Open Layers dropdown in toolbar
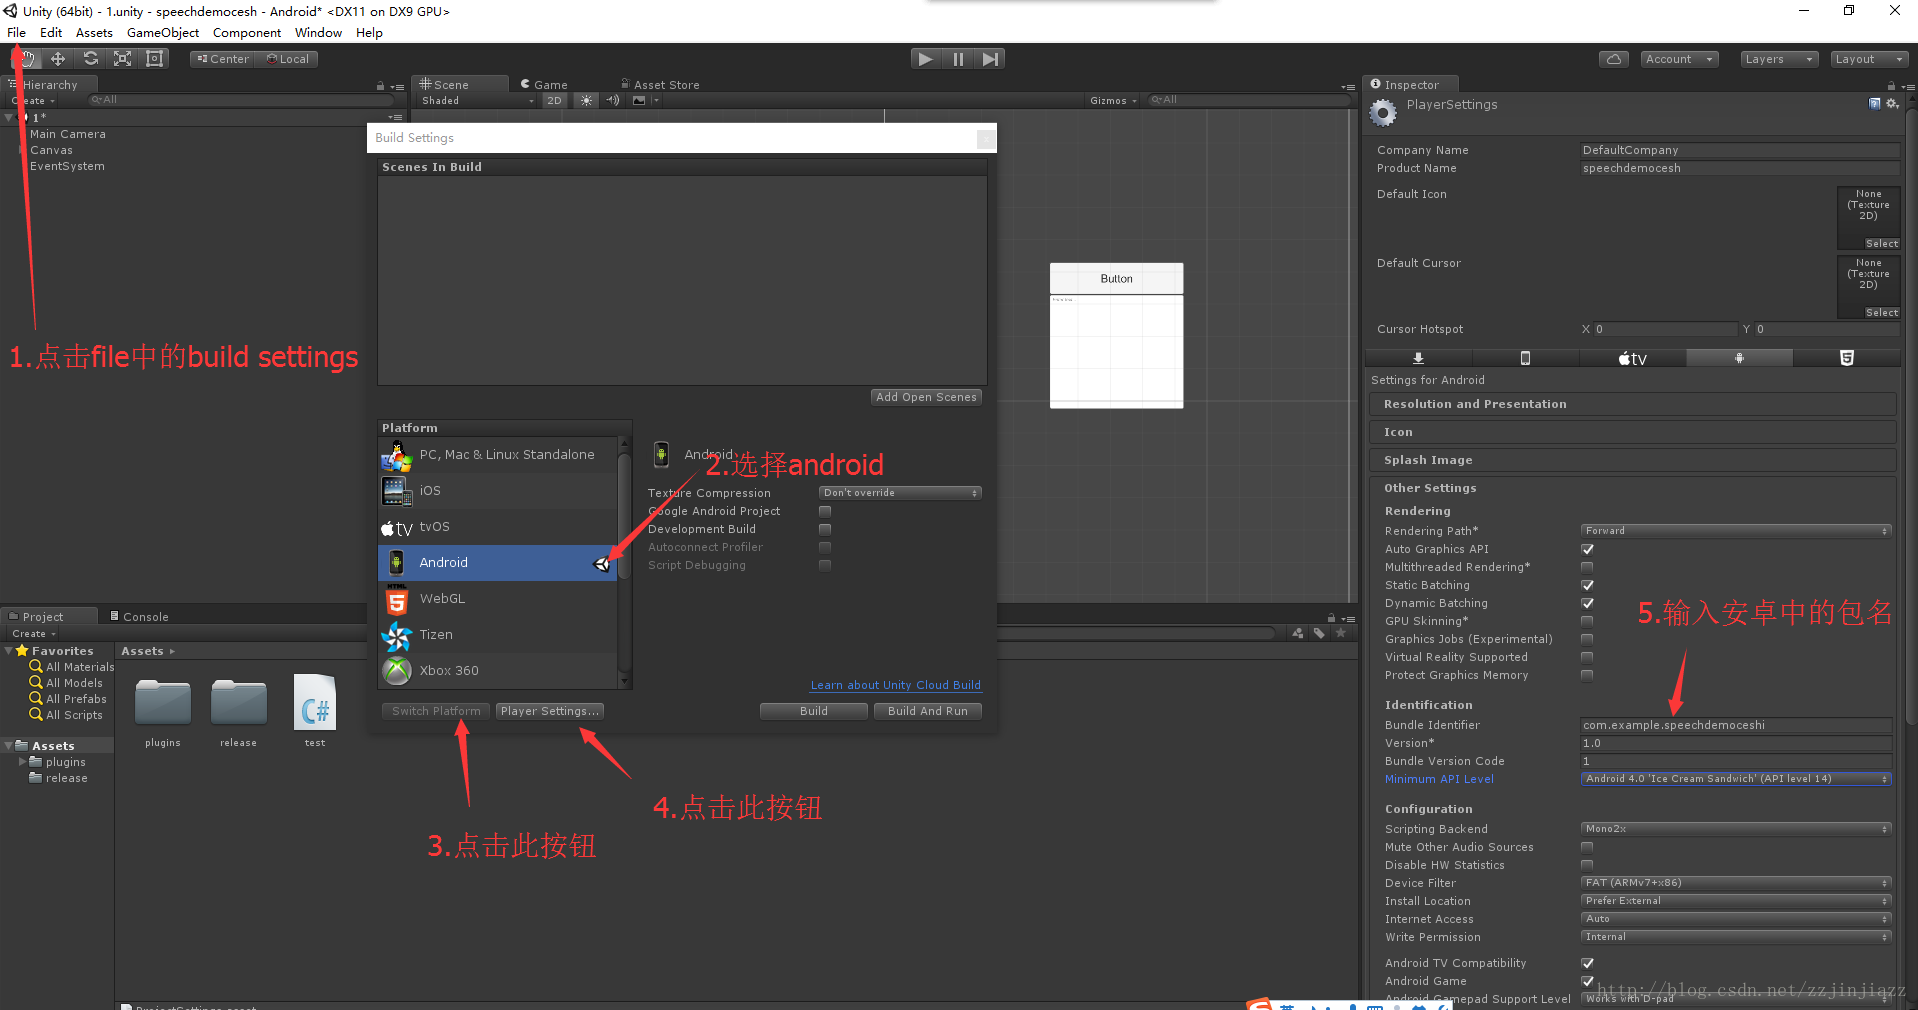 (x=1779, y=59)
